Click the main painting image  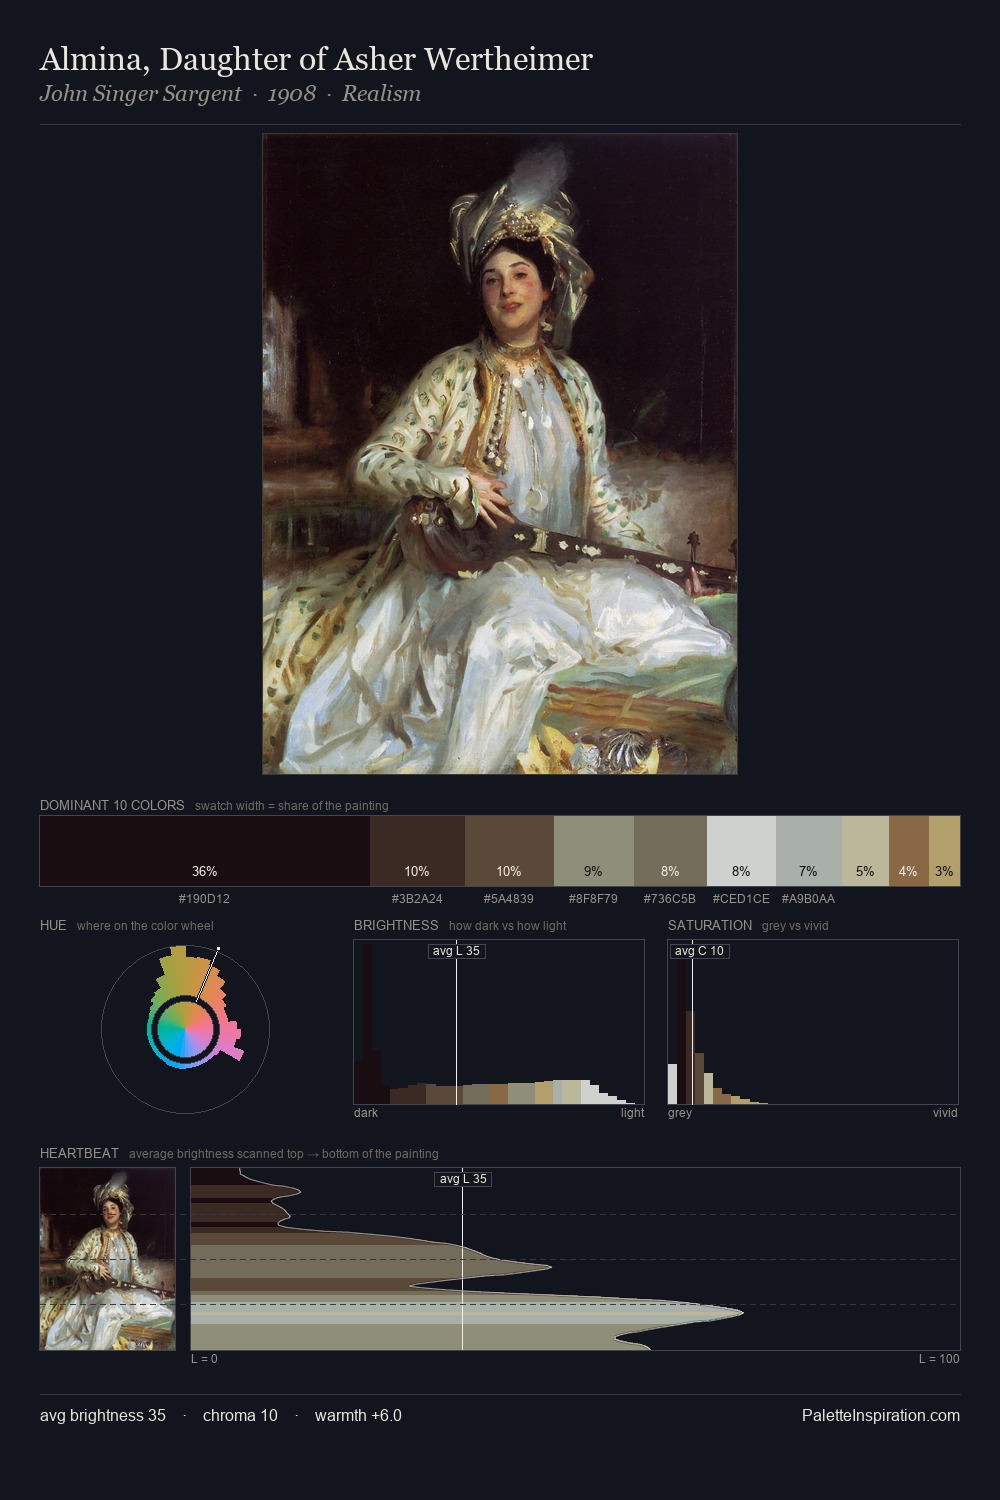pyautogui.click(x=500, y=454)
